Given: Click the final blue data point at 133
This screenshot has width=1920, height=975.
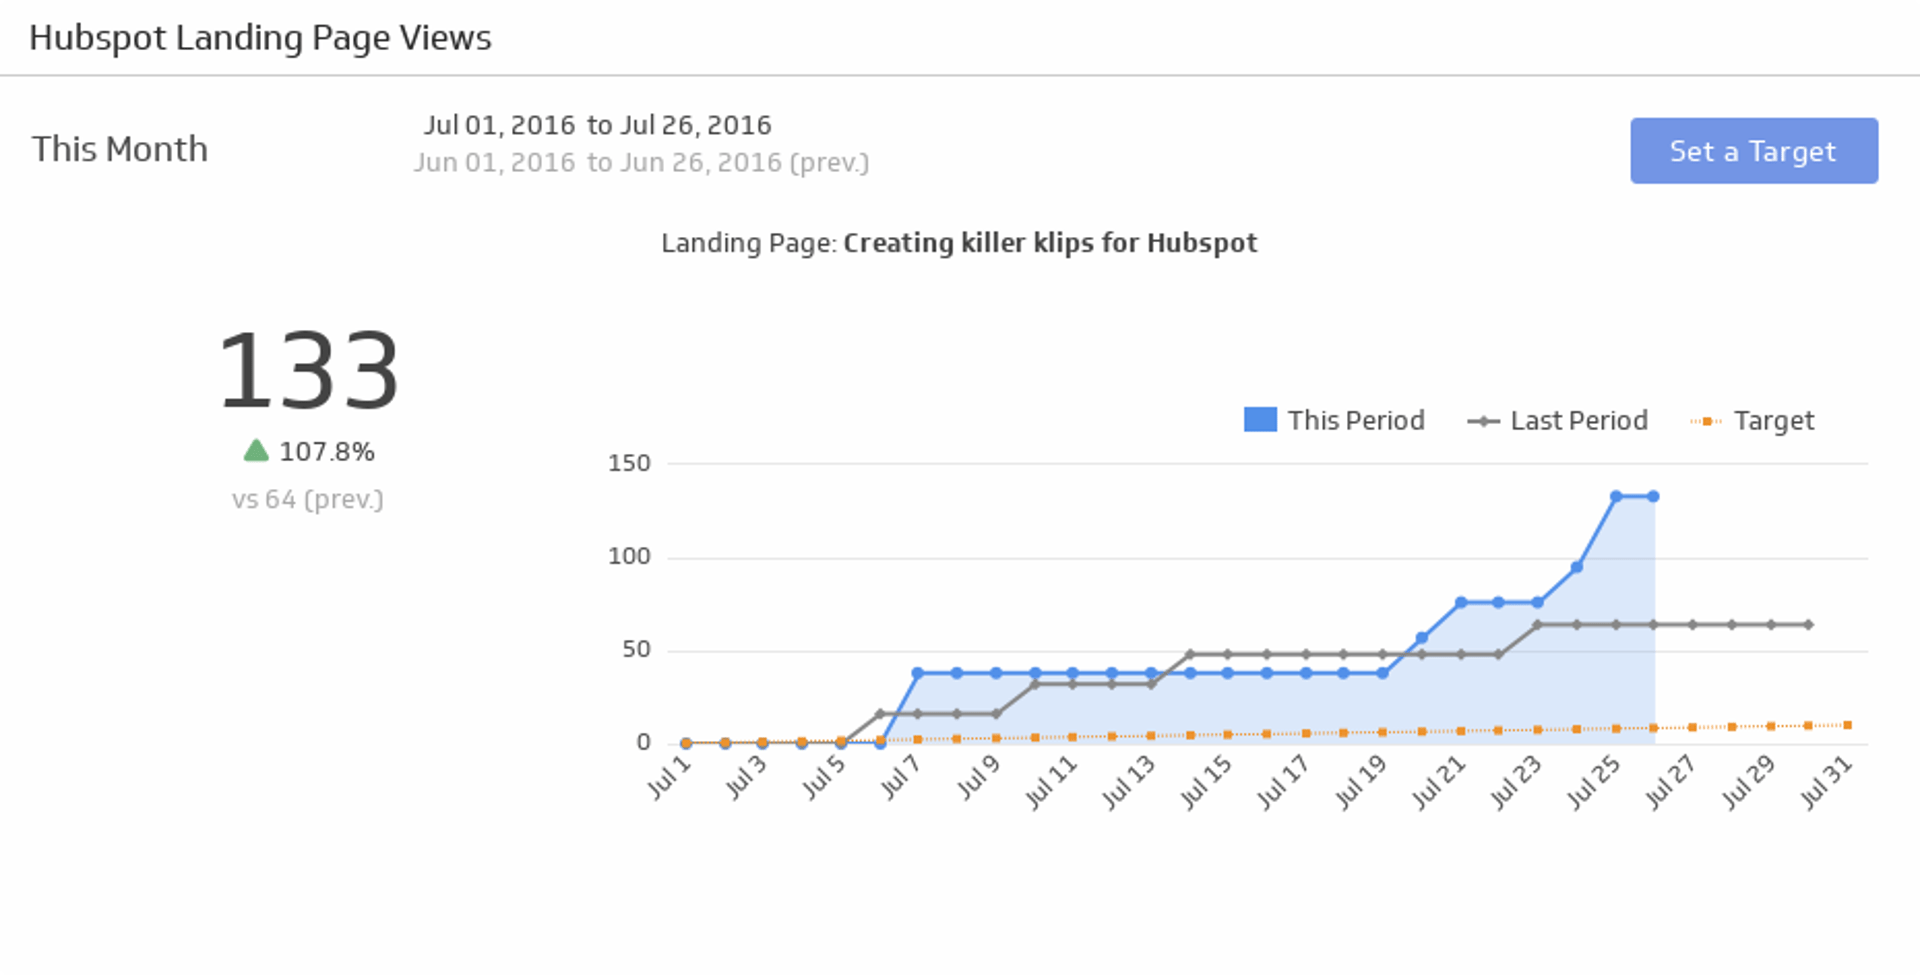Looking at the screenshot, I should coord(1653,496).
